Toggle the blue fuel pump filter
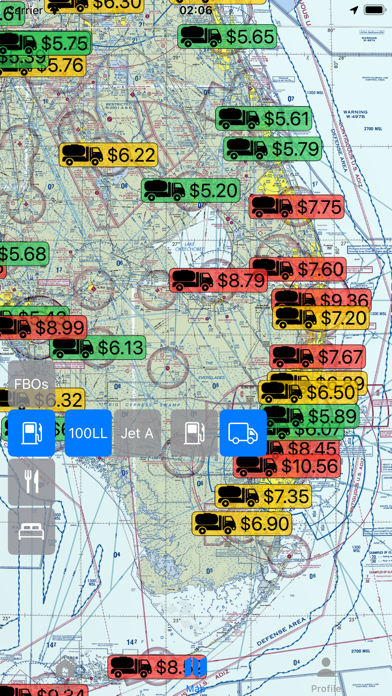The height and width of the screenshot is (696, 392). coord(32,433)
